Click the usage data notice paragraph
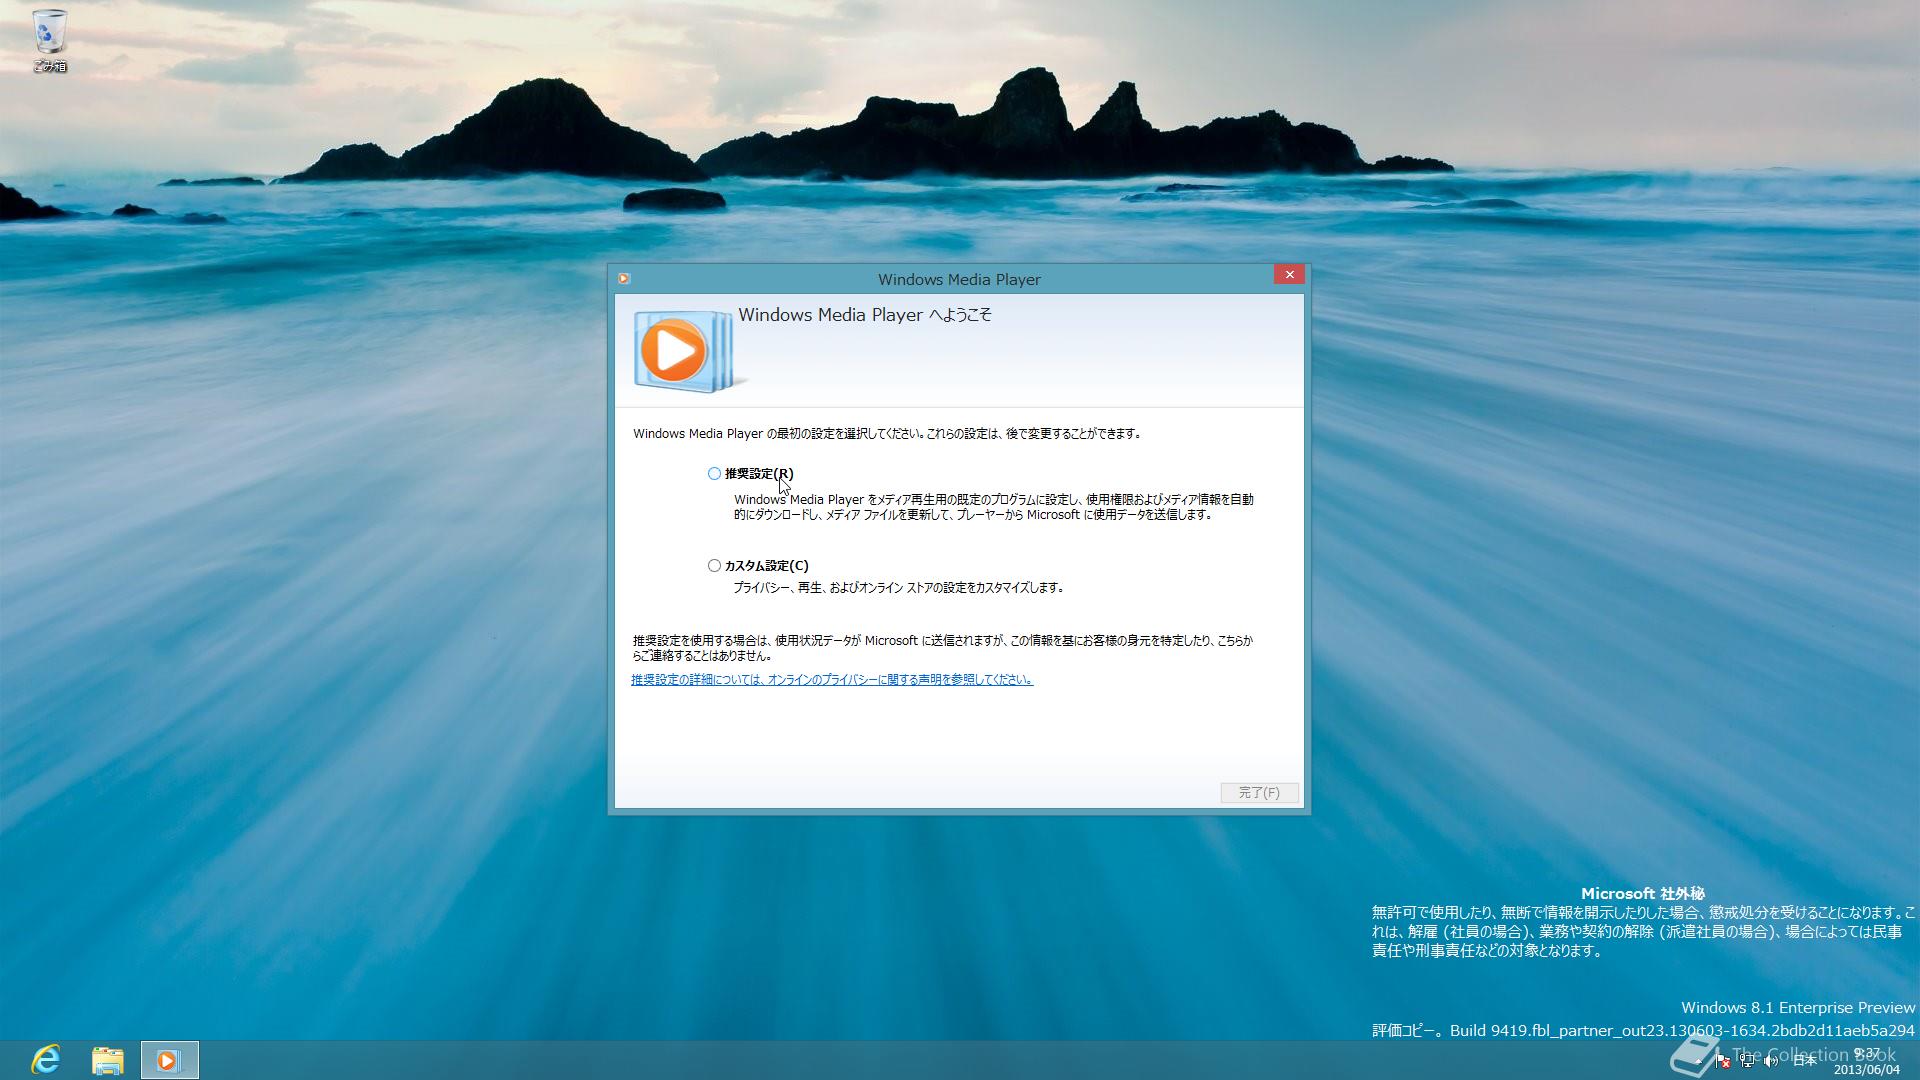Viewport: 1920px width, 1080px height. click(942, 648)
